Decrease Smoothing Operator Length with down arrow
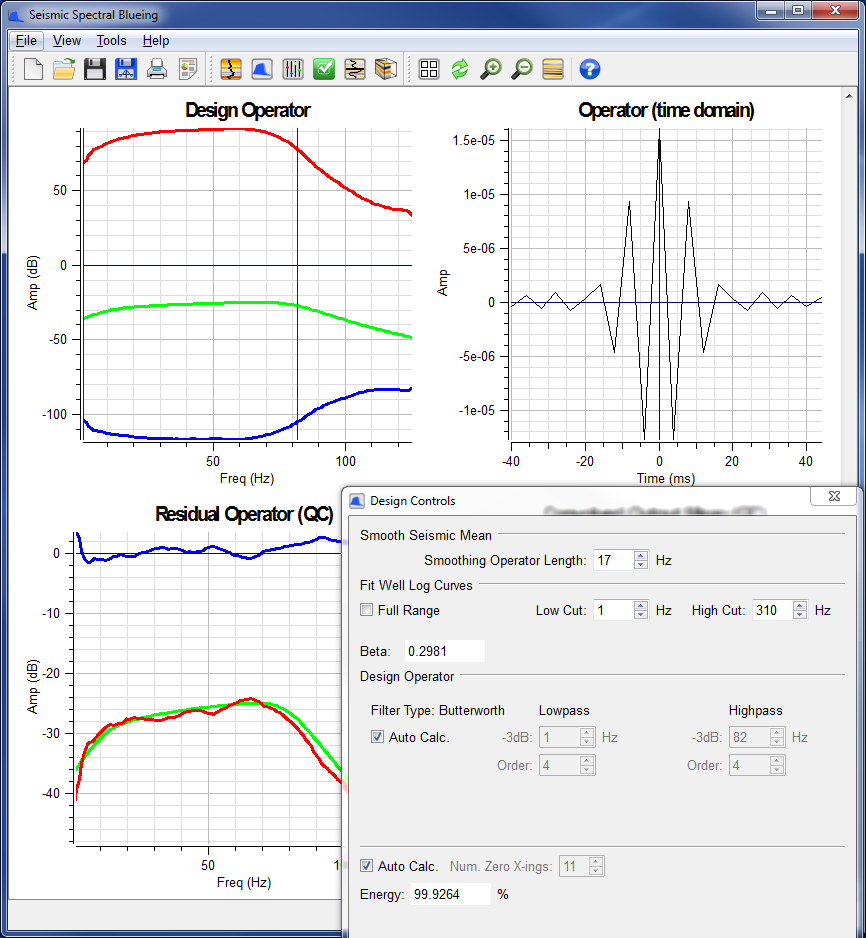866x938 pixels. [641, 565]
